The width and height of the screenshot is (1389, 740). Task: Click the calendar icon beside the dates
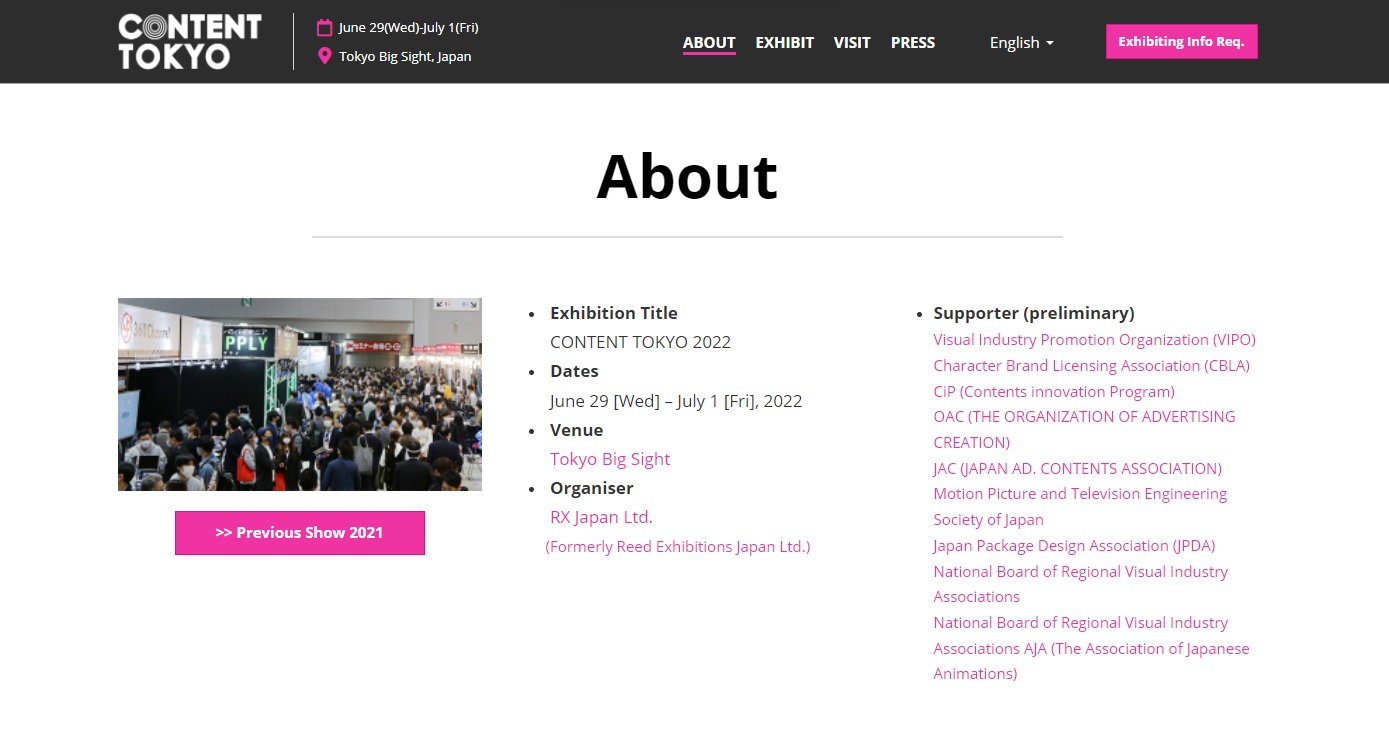tap(324, 28)
